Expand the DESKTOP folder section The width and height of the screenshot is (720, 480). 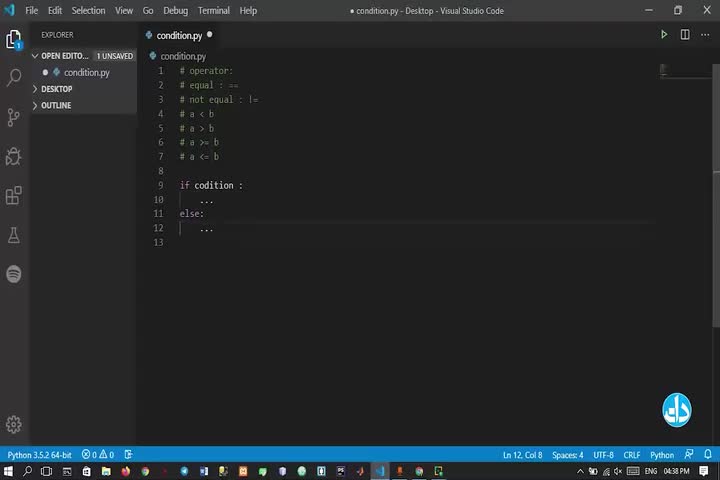pyautogui.click(x=55, y=89)
